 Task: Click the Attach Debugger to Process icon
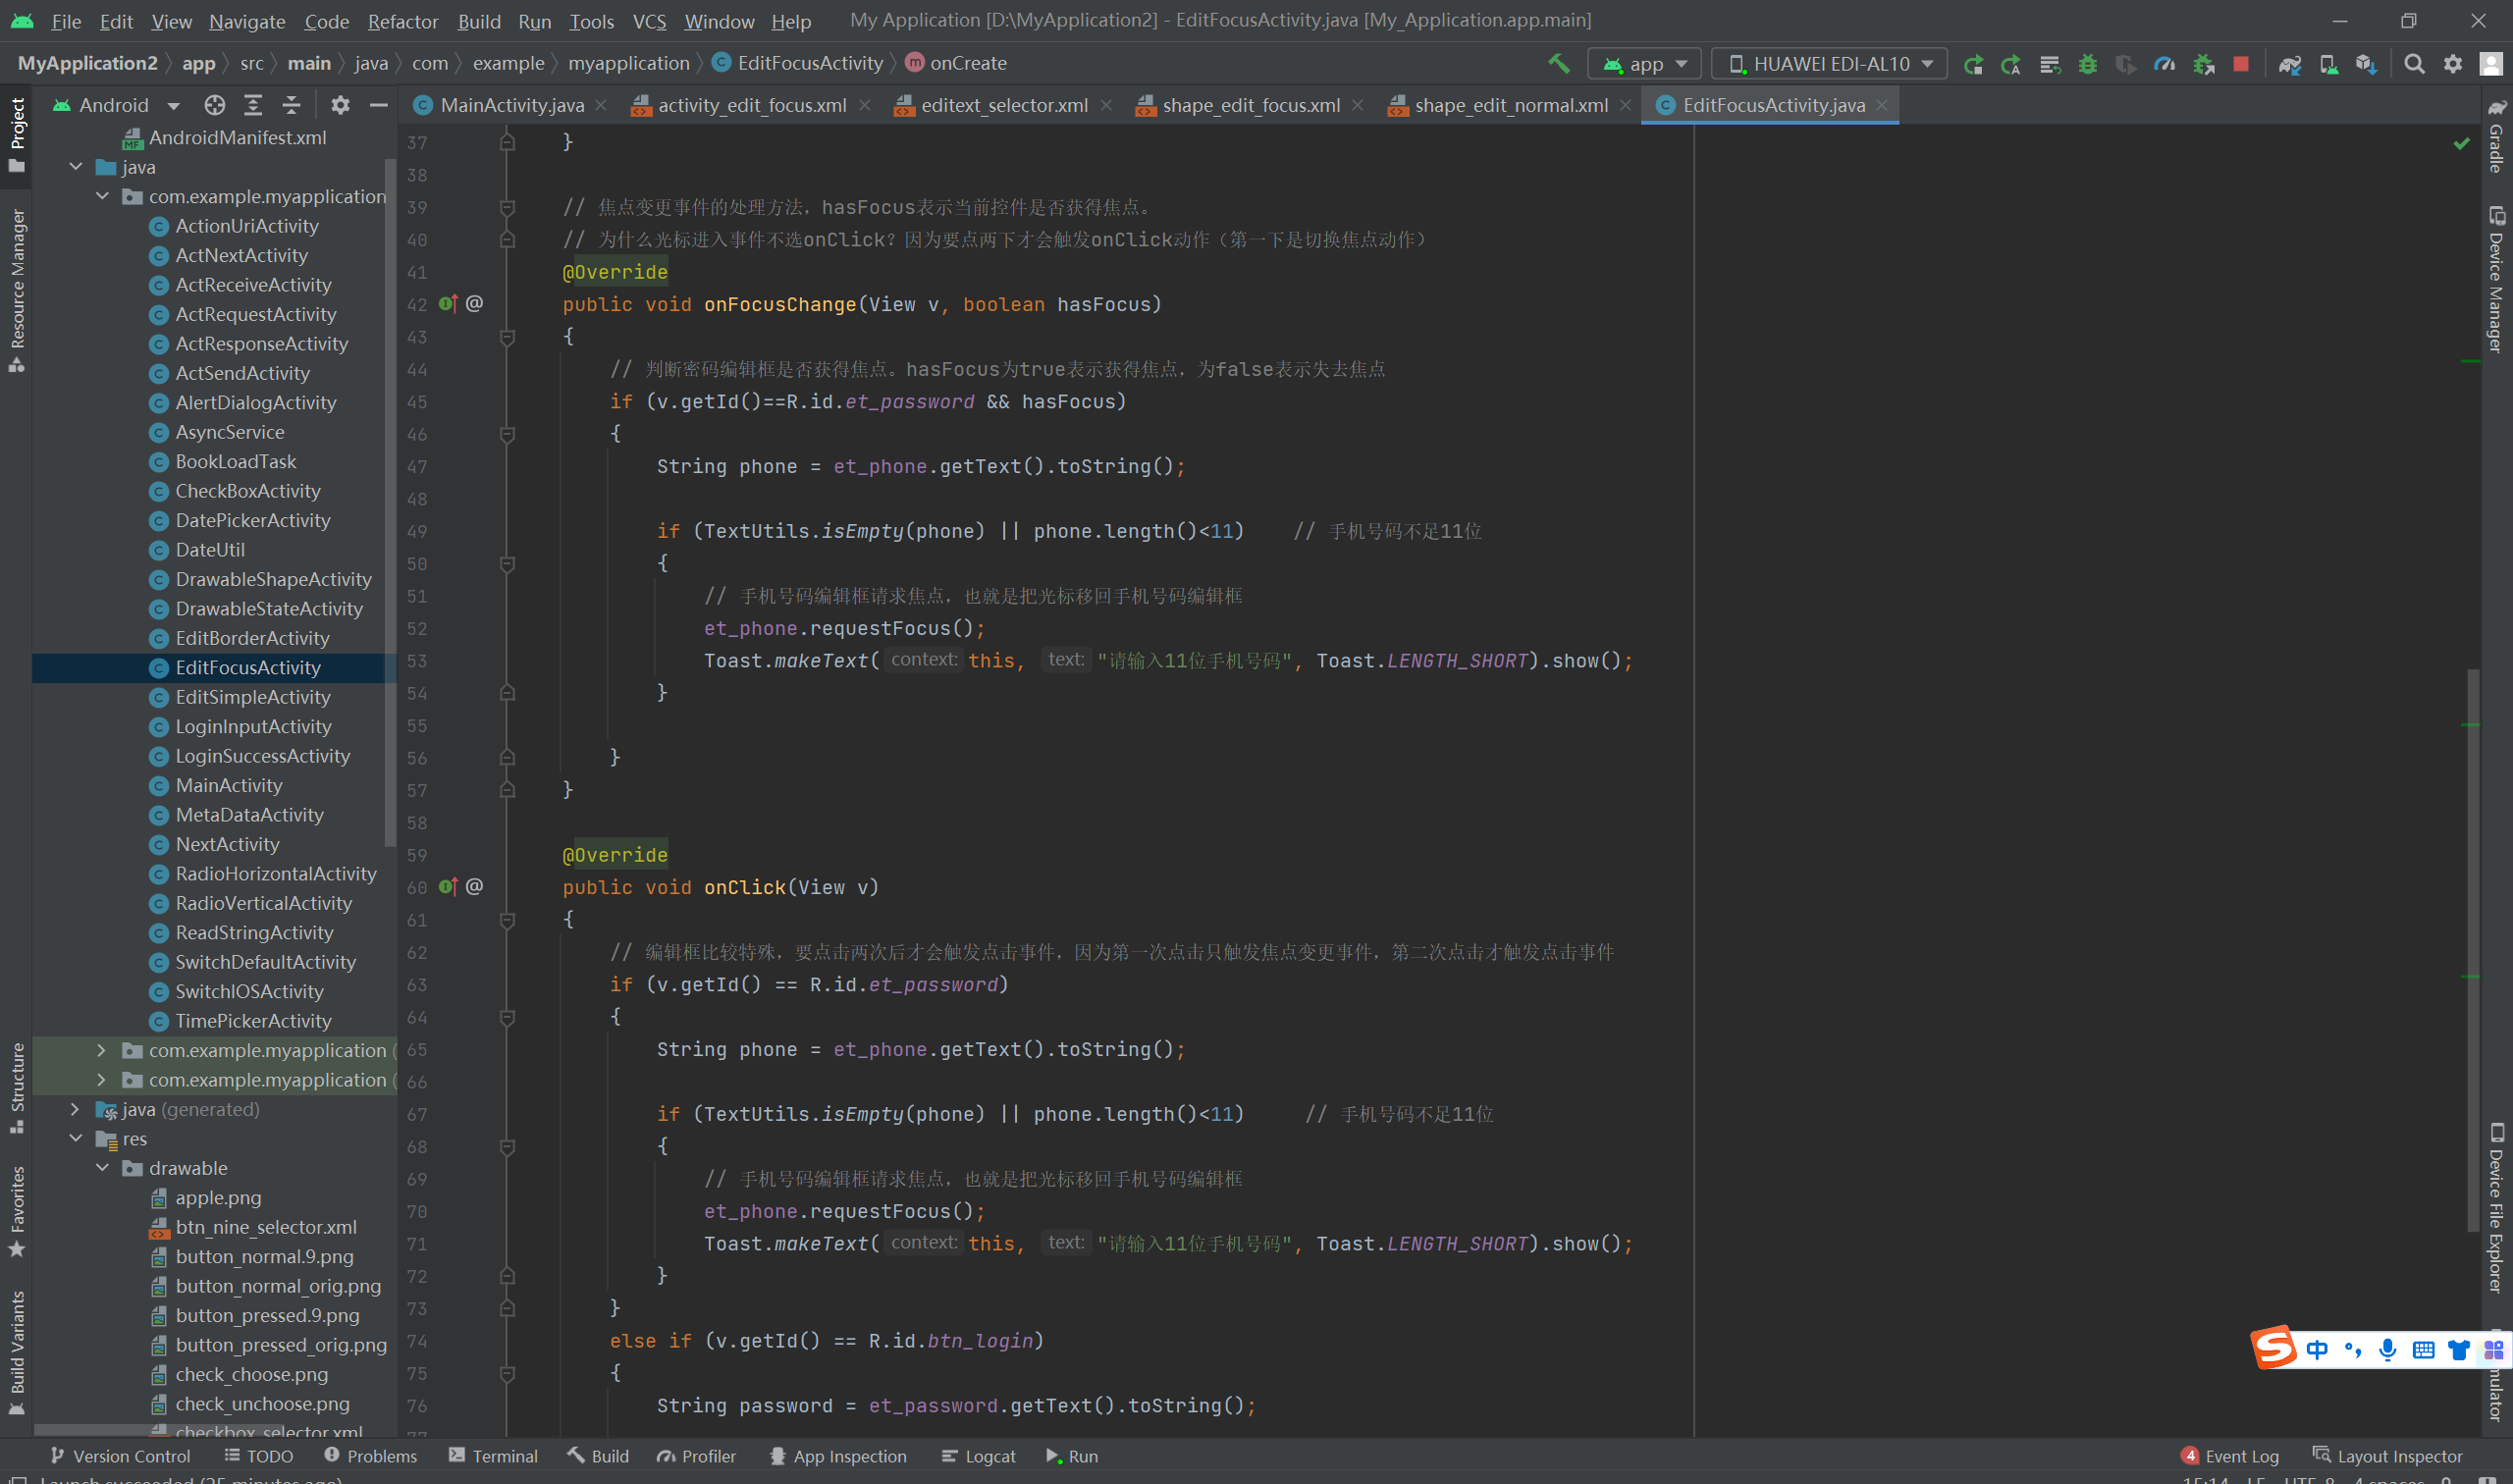point(2203,64)
